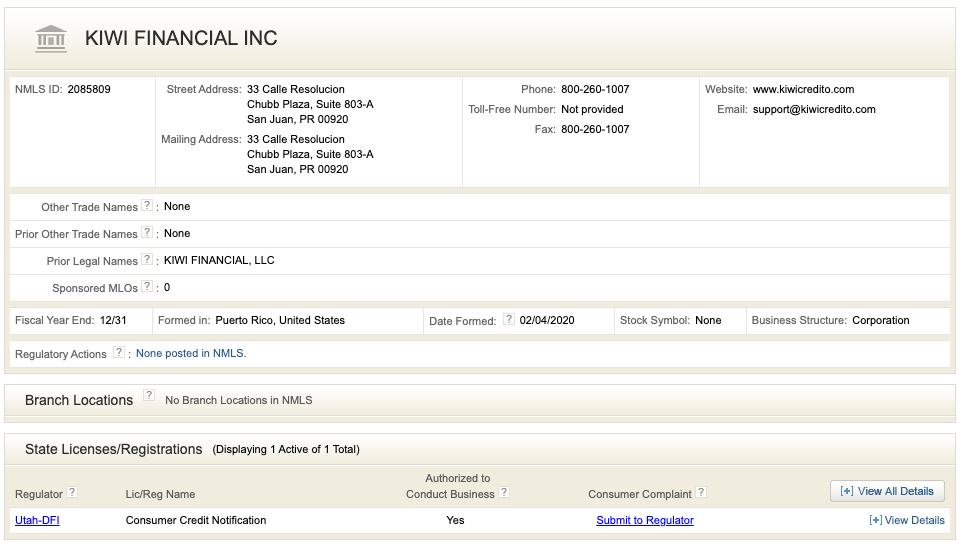Open the Utah-DFI regulator link
The height and width of the screenshot is (545, 962).
[37, 520]
